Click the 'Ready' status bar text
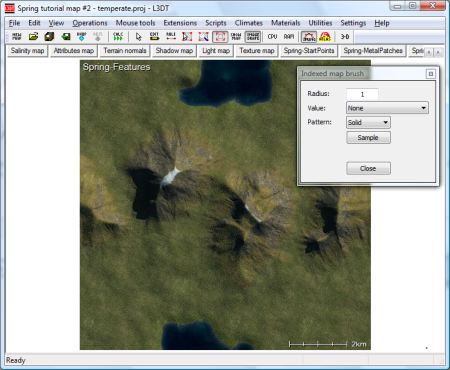This screenshot has height=370, width=450. [16, 360]
